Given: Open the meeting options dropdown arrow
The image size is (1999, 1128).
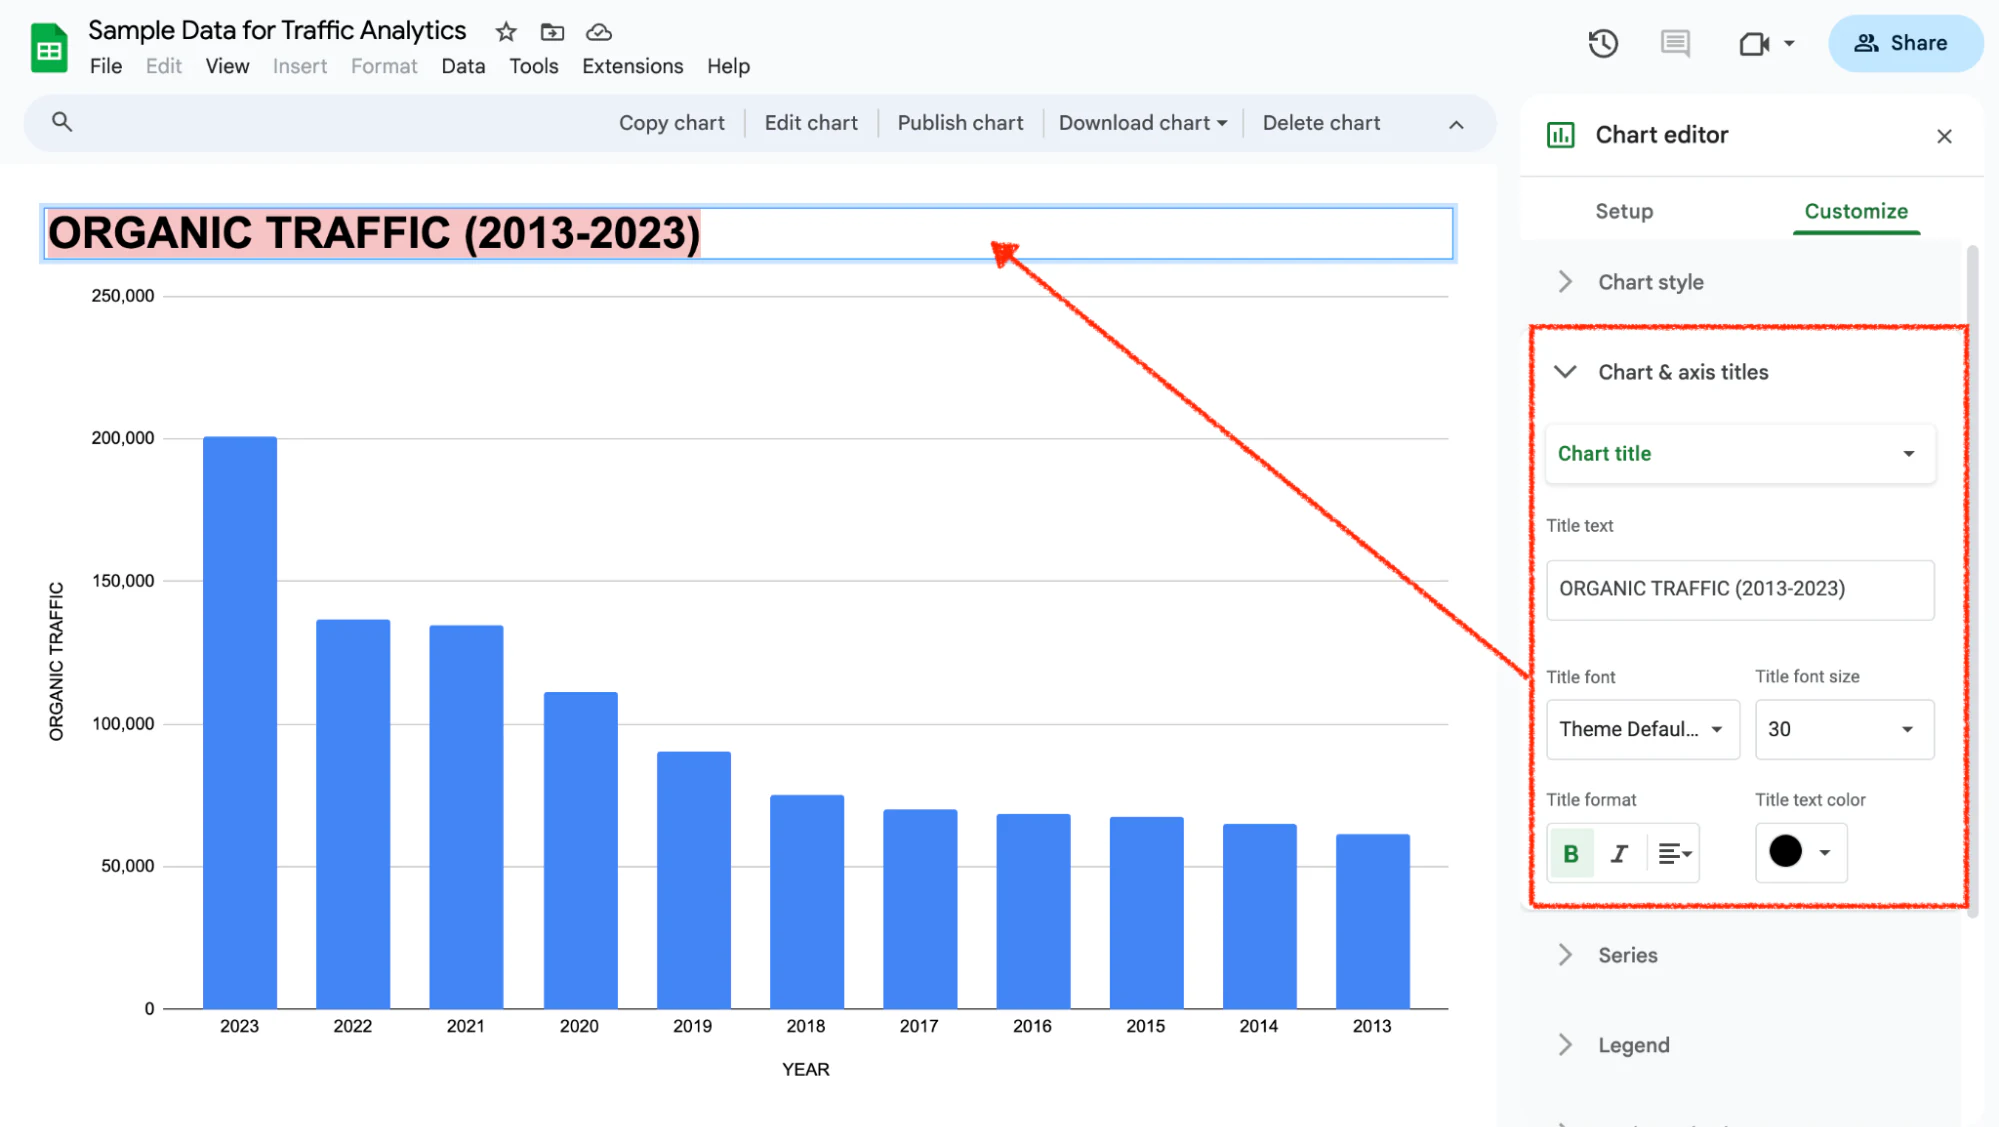Looking at the screenshot, I should point(1789,43).
